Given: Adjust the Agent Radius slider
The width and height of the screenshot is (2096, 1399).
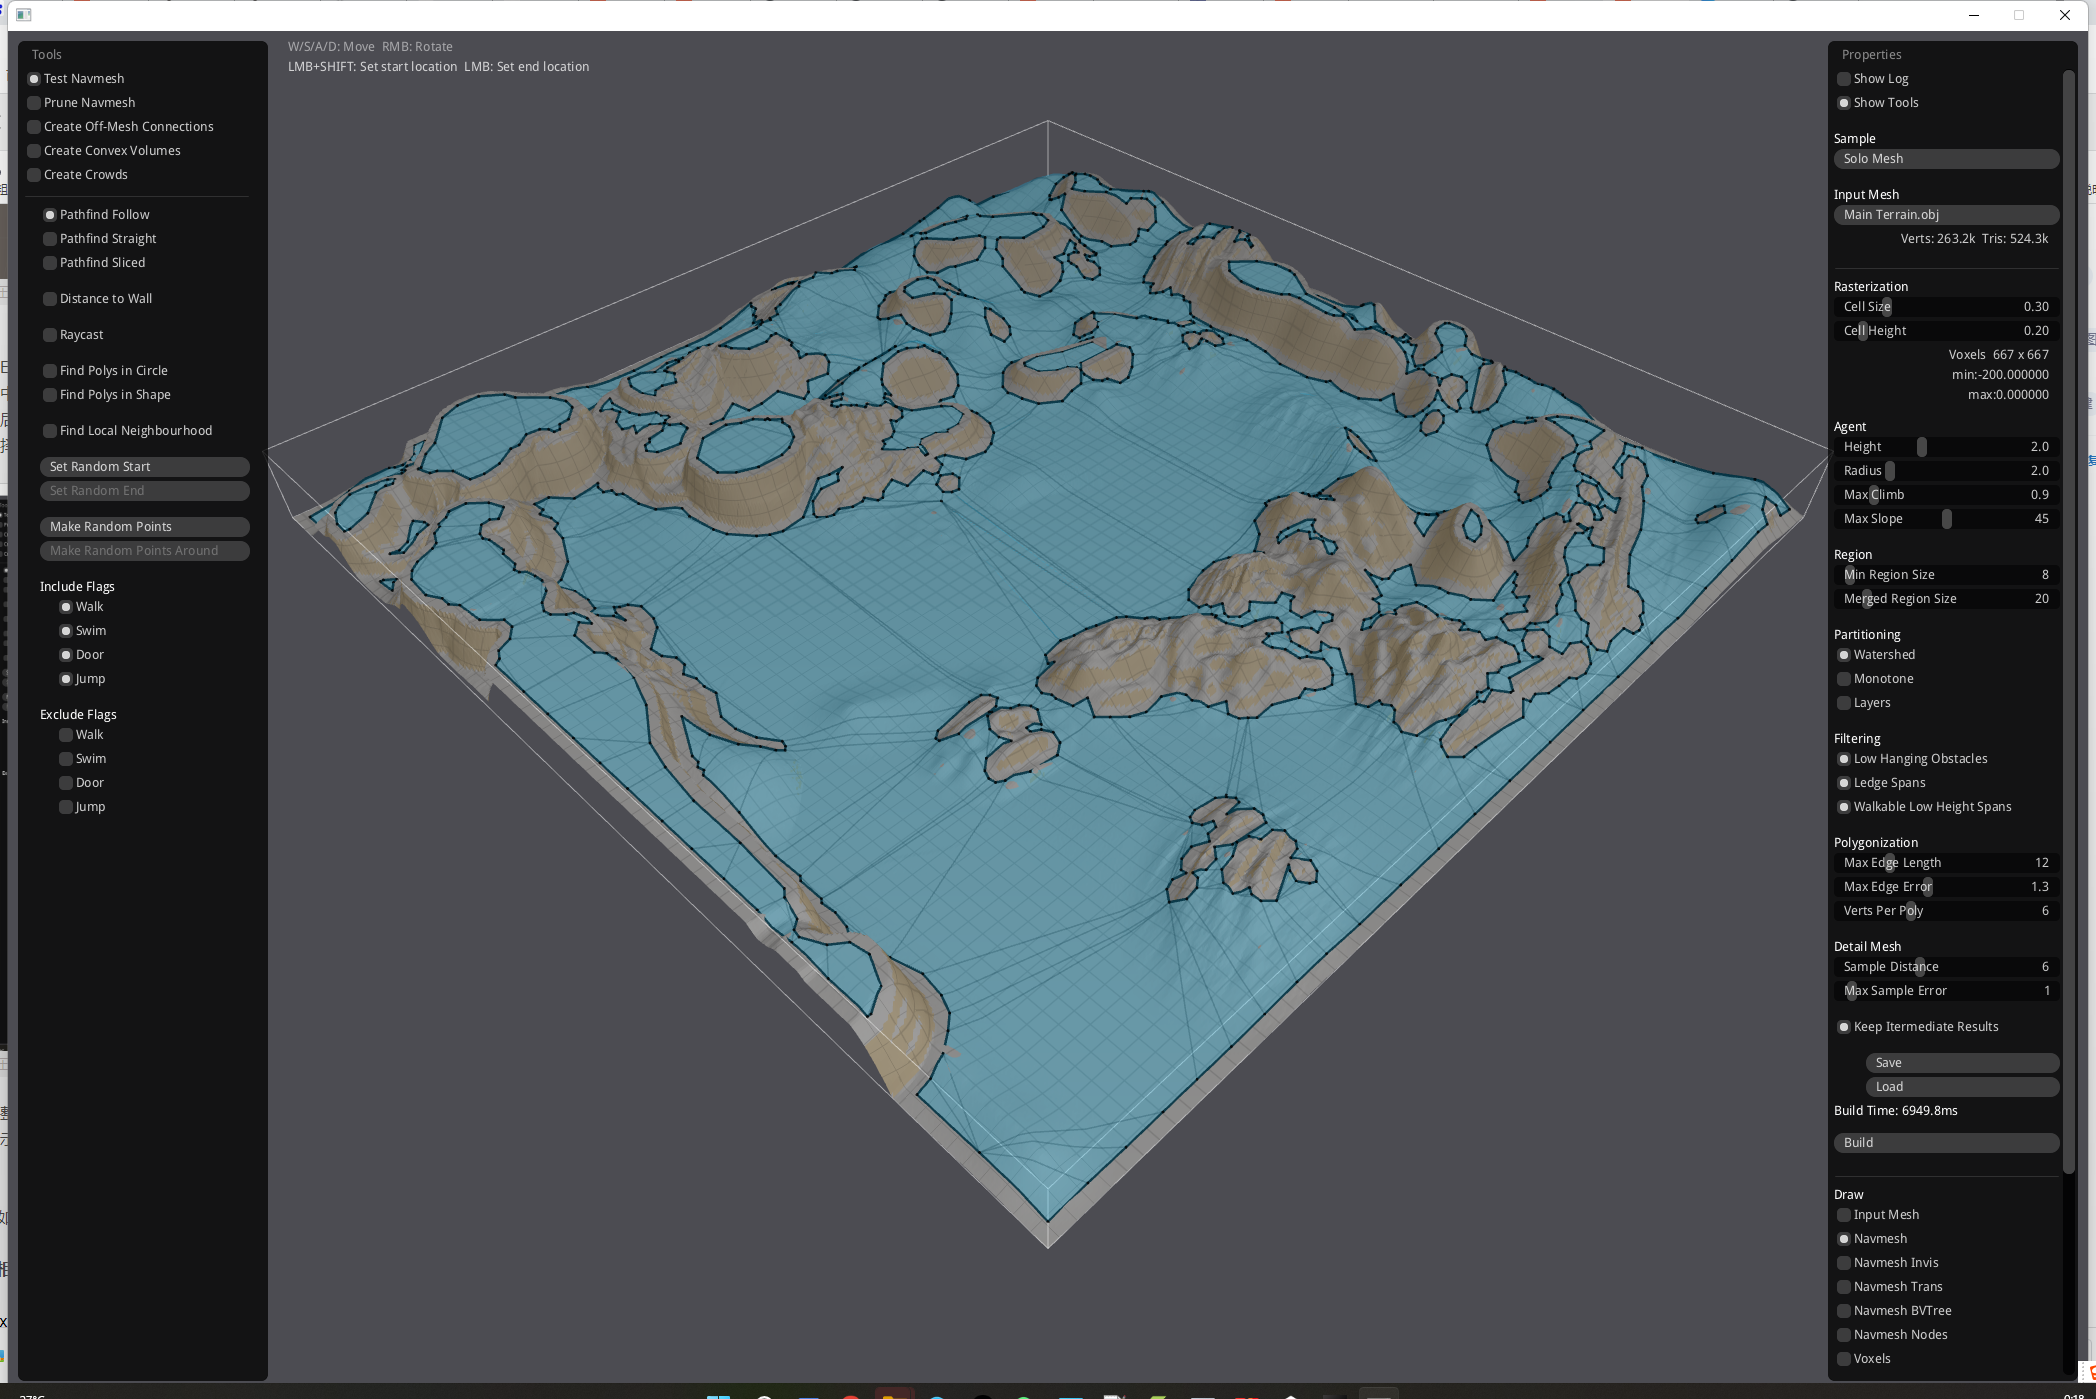Looking at the screenshot, I should click(1946, 471).
